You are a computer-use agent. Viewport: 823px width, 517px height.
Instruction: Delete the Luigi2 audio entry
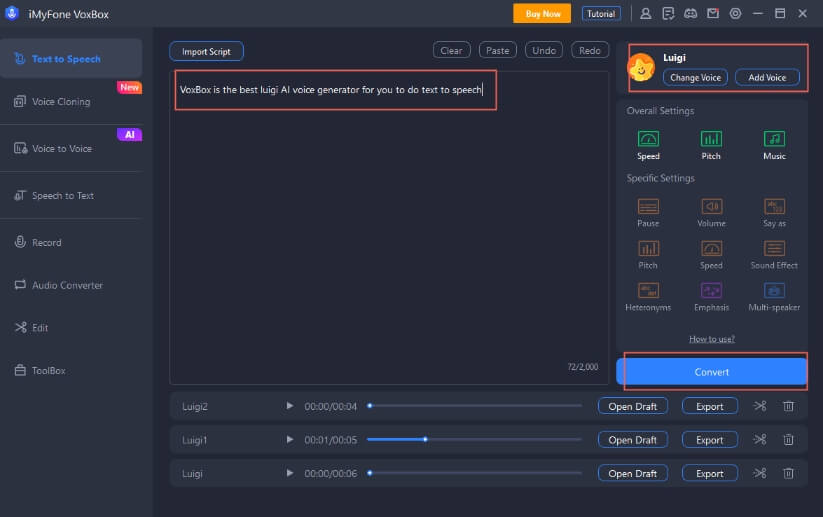[x=788, y=406]
